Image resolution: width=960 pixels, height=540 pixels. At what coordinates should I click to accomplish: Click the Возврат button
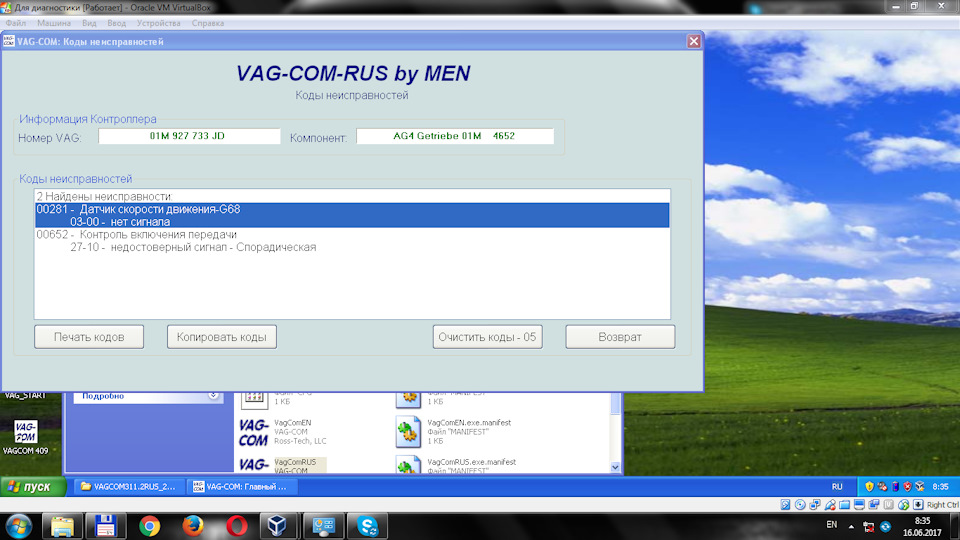click(x=620, y=337)
